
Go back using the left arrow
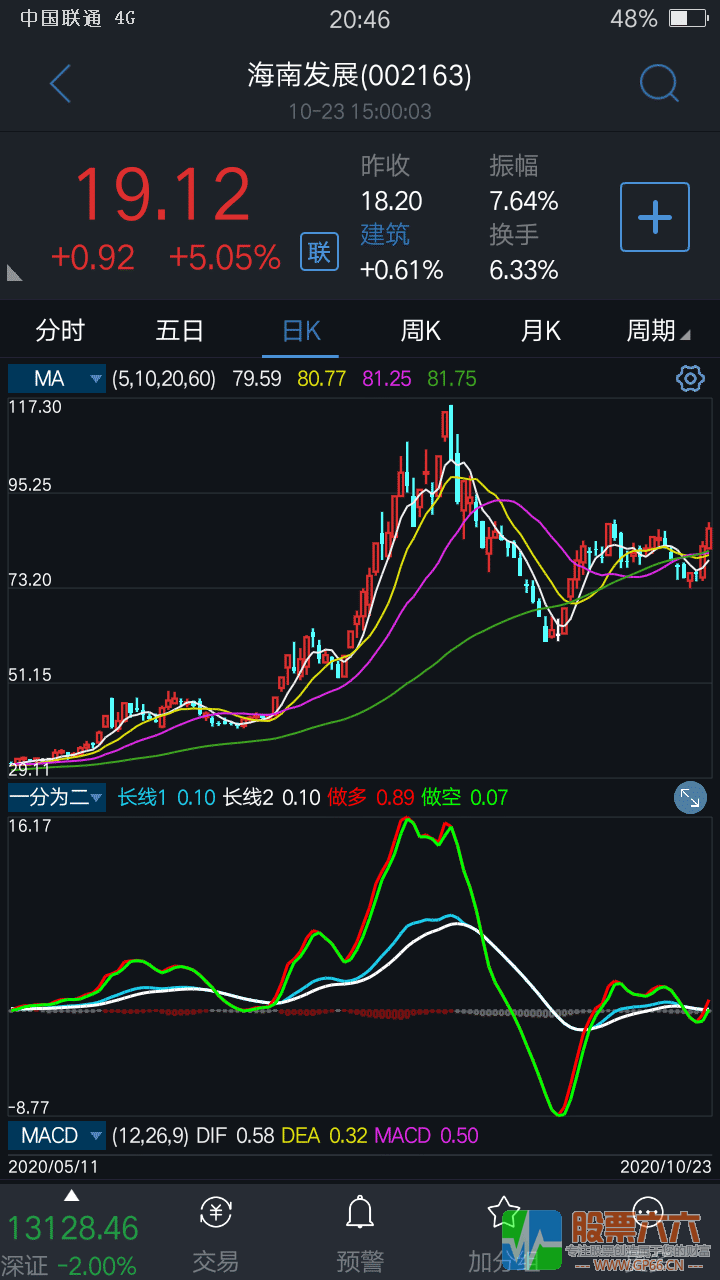[x=60, y=84]
